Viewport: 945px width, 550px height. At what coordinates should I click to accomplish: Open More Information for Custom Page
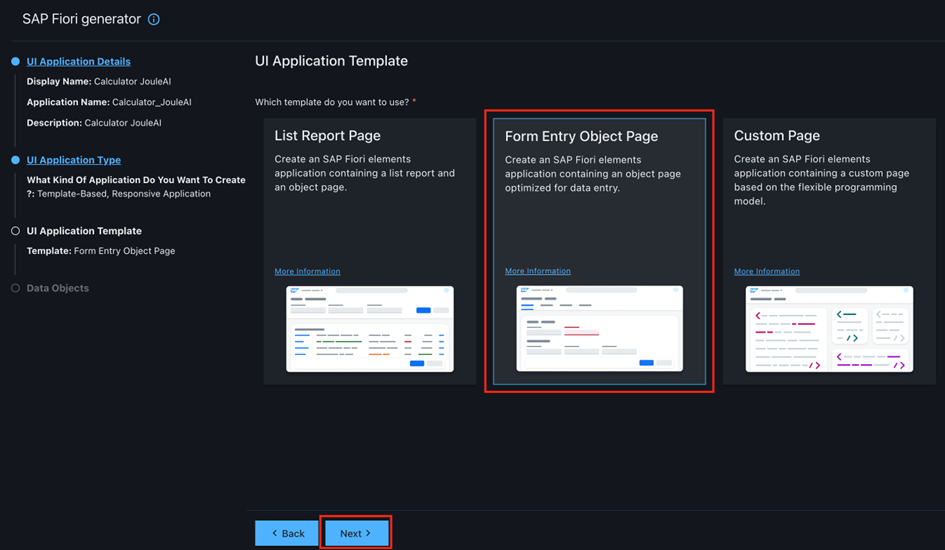tap(767, 271)
